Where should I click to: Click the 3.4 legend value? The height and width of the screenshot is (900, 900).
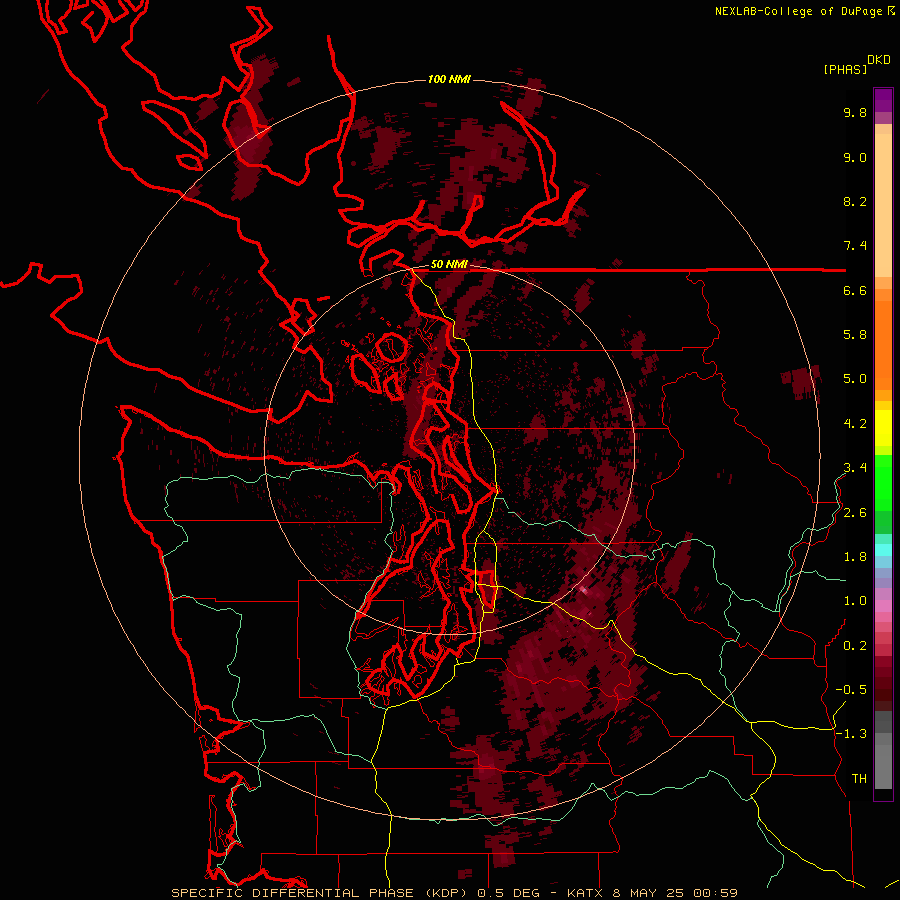(855, 468)
